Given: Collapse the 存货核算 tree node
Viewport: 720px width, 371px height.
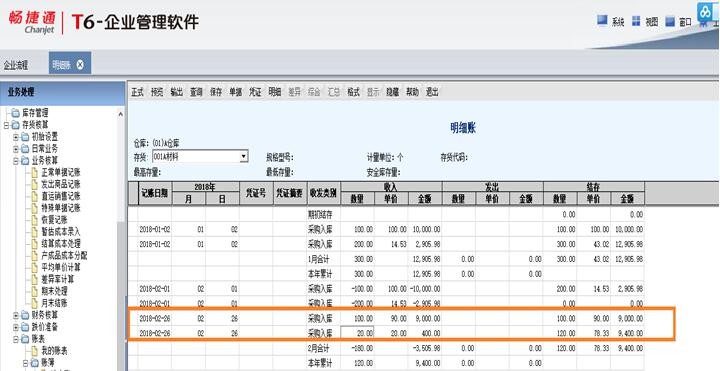Looking at the screenshot, I should 6,125.
